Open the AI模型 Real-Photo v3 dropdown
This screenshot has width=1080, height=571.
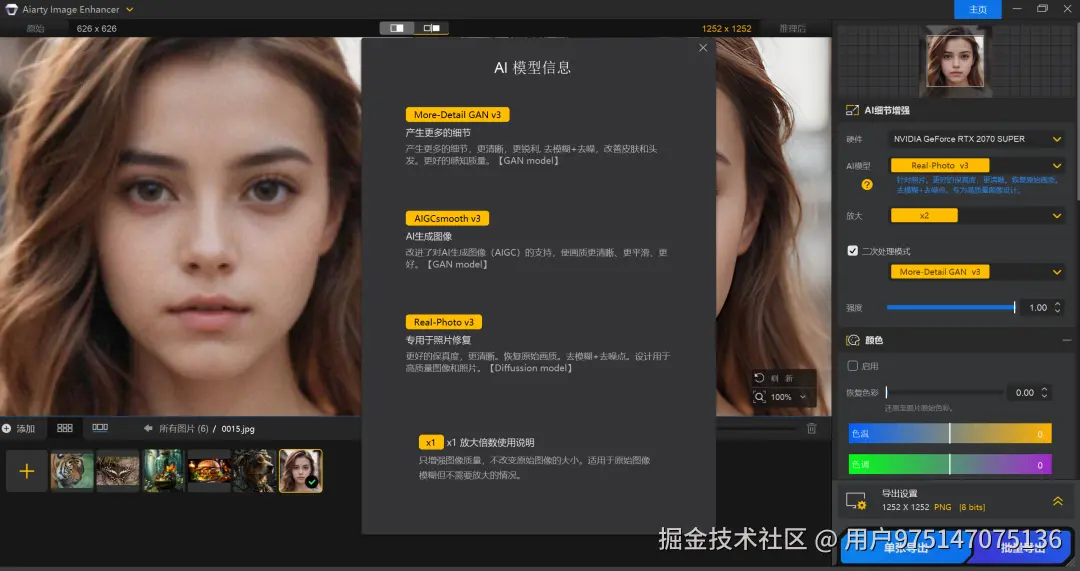point(977,165)
